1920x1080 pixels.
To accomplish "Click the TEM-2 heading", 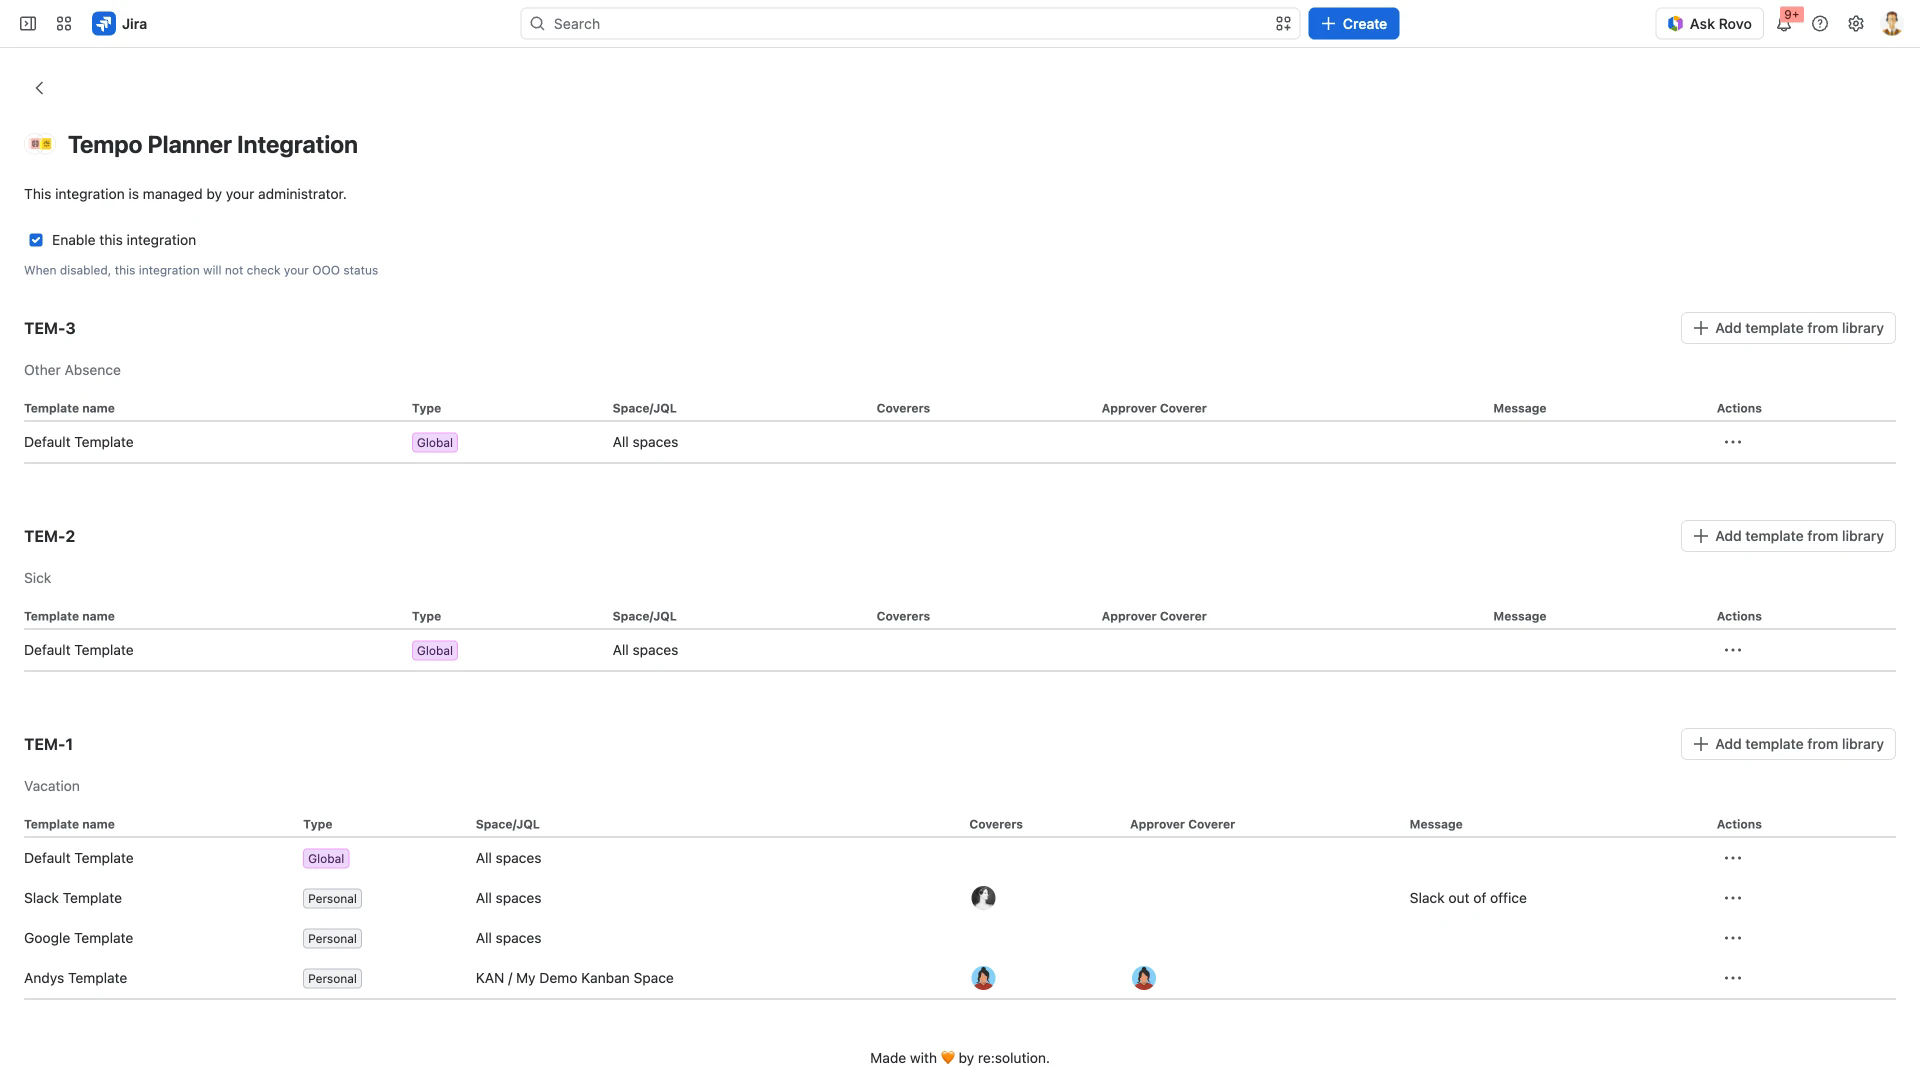I will [x=50, y=536].
